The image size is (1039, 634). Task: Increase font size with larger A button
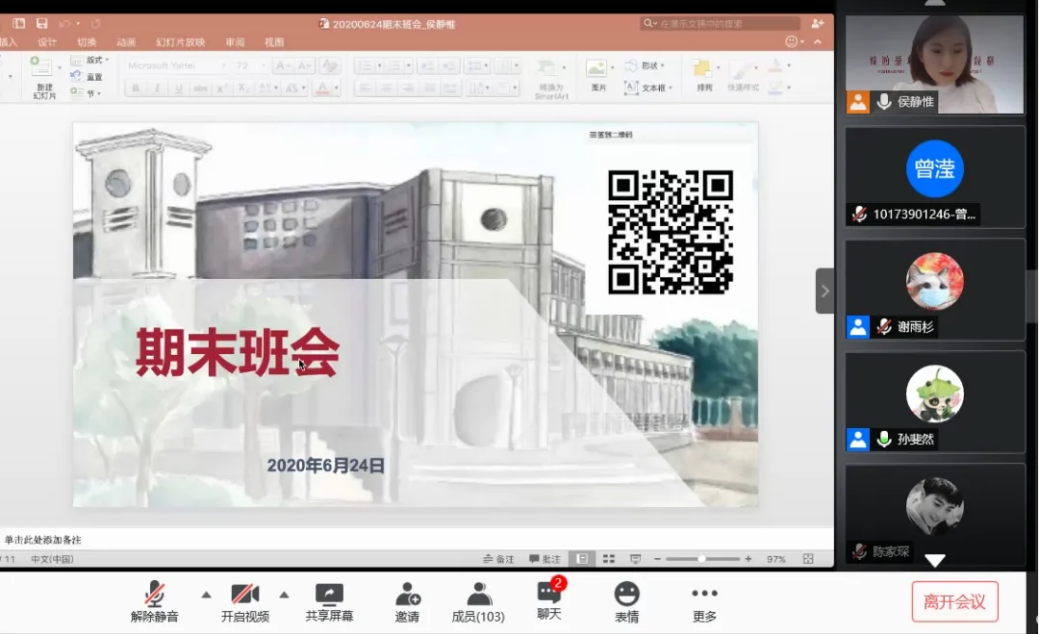click(282, 66)
